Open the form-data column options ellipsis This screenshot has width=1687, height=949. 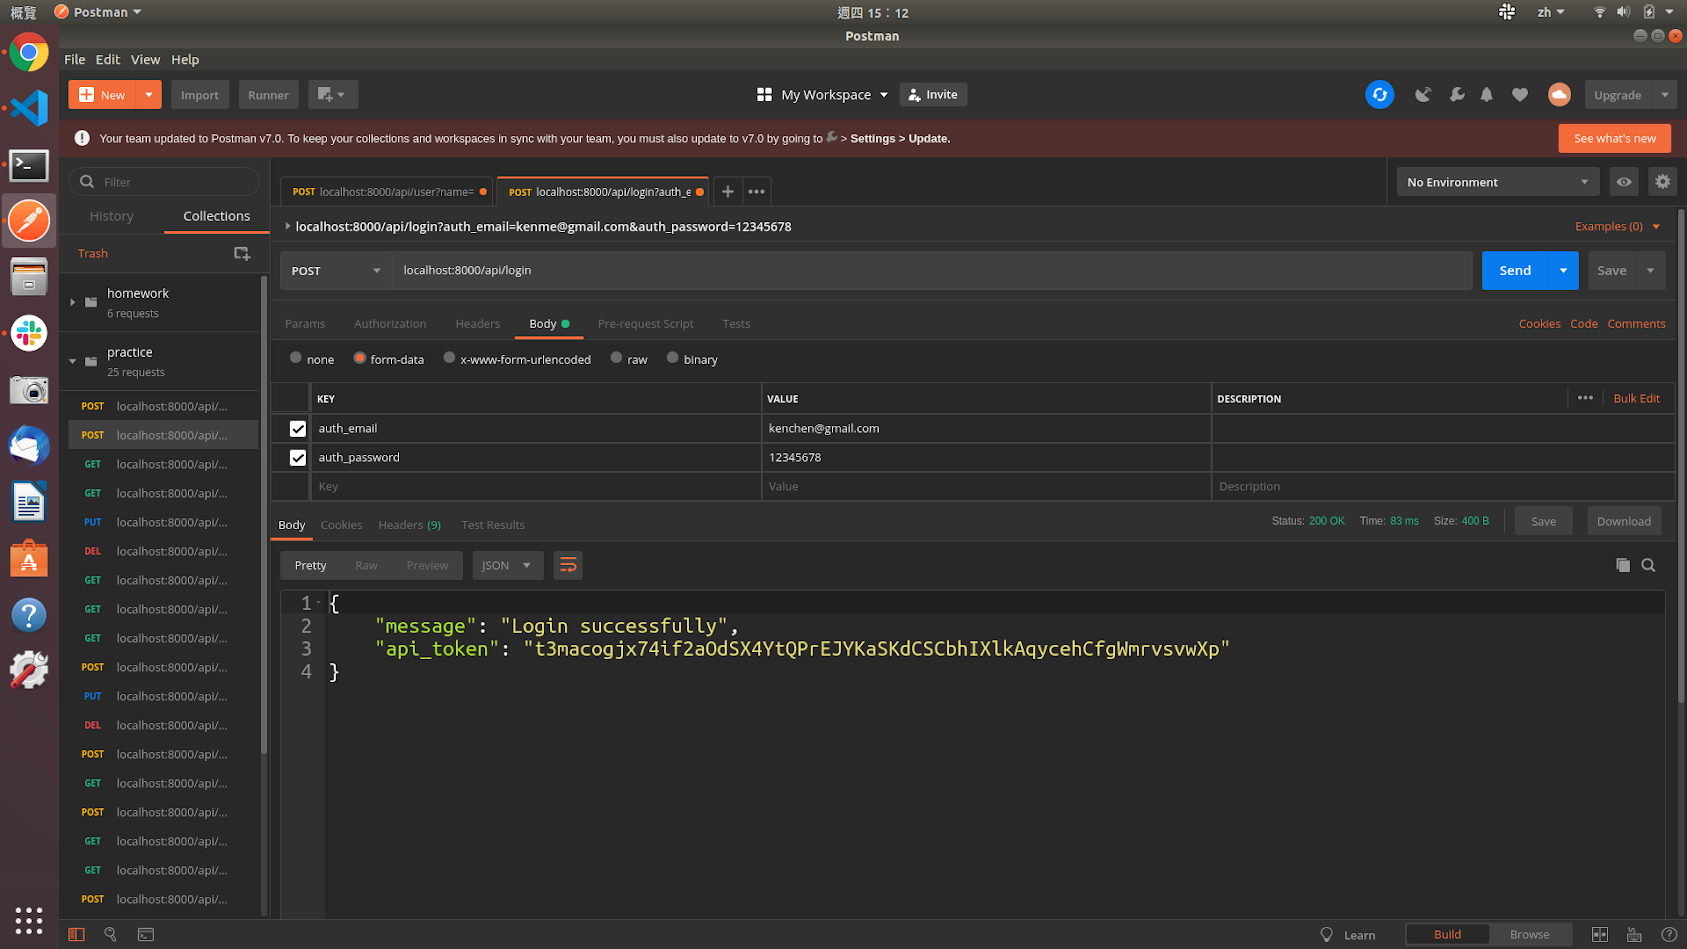click(1585, 398)
